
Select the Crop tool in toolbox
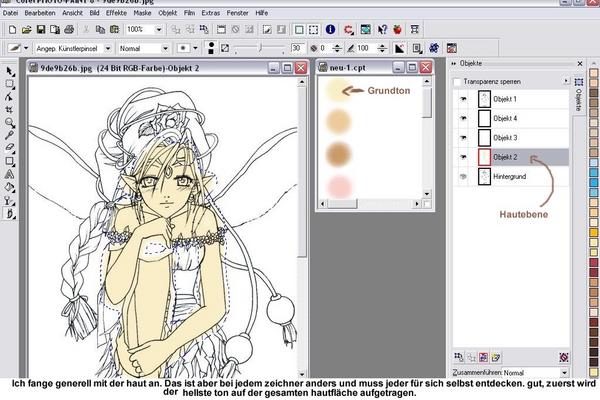pyautogui.click(x=10, y=110)
